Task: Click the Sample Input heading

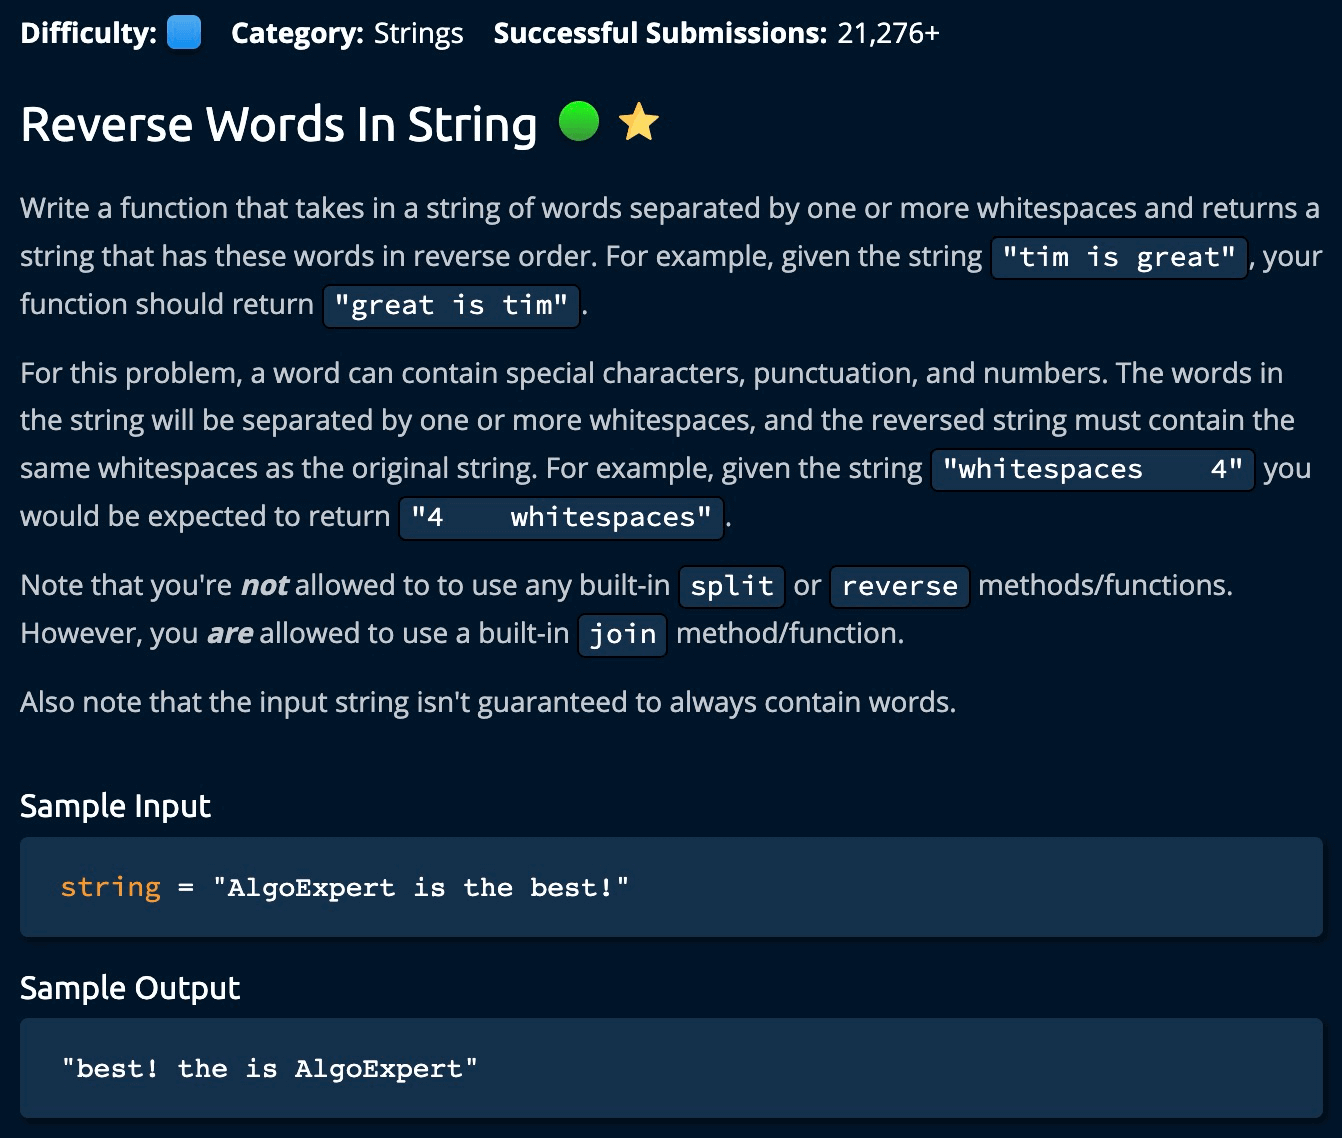Action: [x=116, y=806]
